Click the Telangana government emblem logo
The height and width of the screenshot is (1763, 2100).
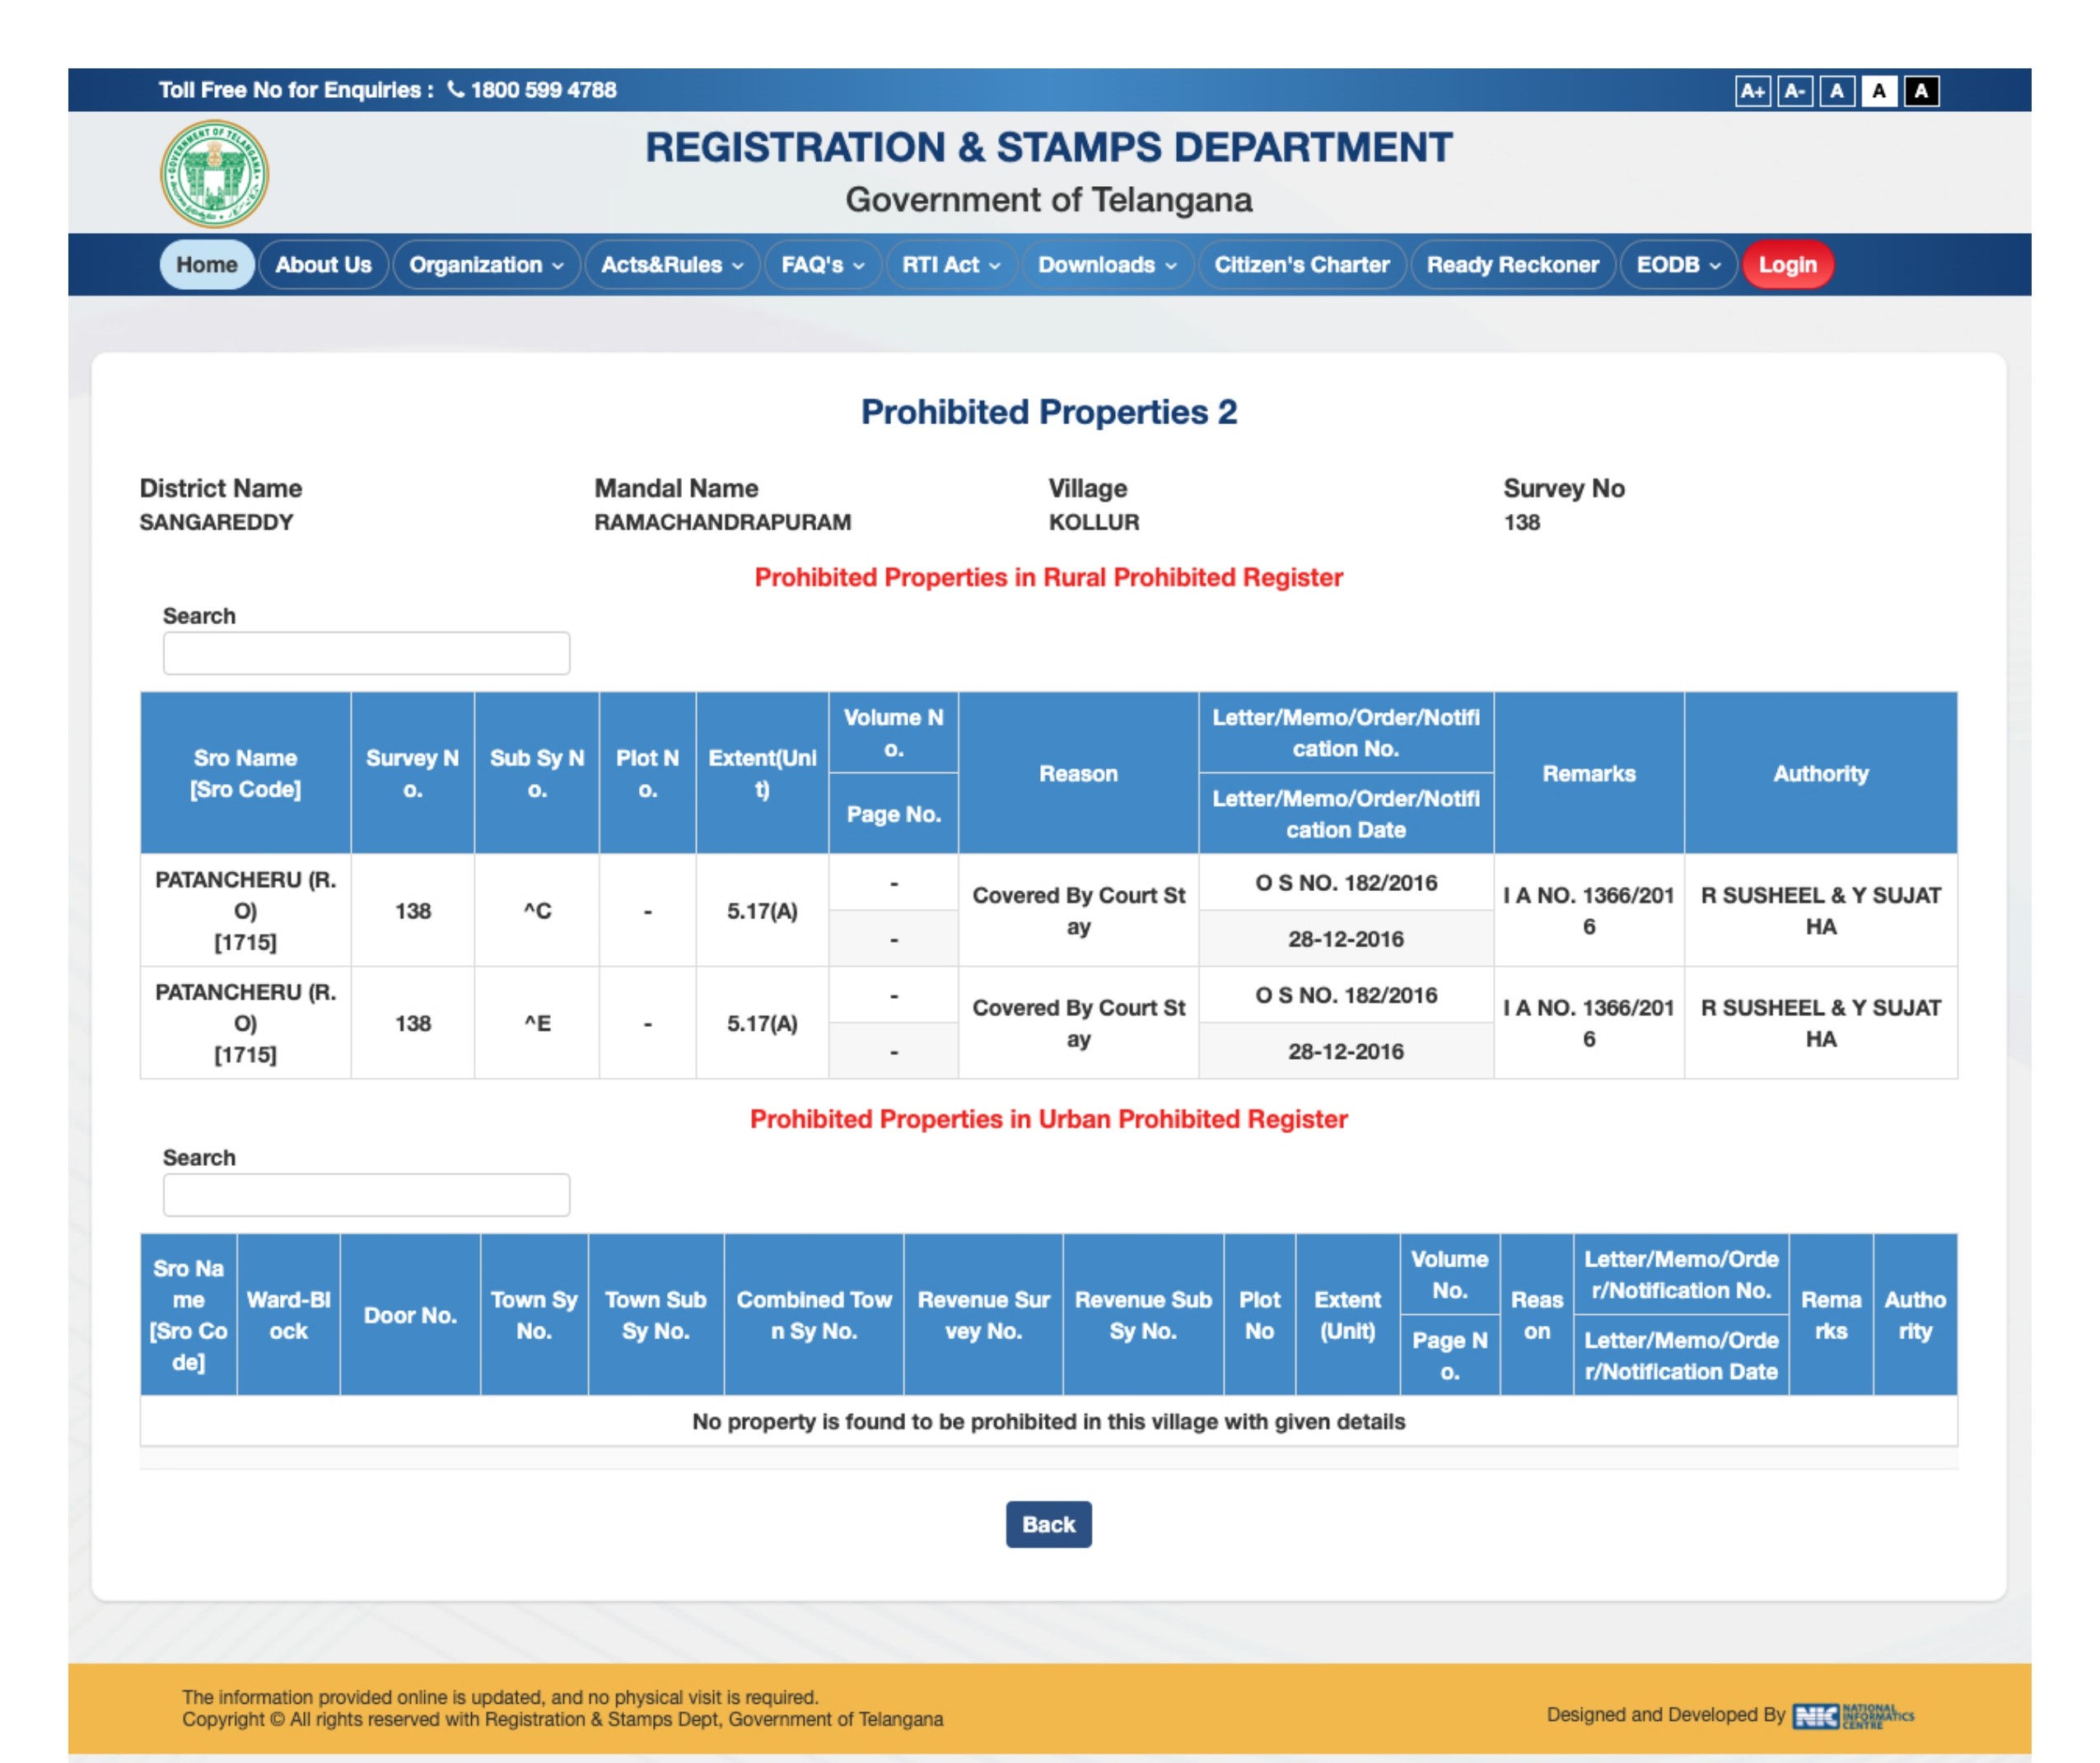click(x=214, y=174)
